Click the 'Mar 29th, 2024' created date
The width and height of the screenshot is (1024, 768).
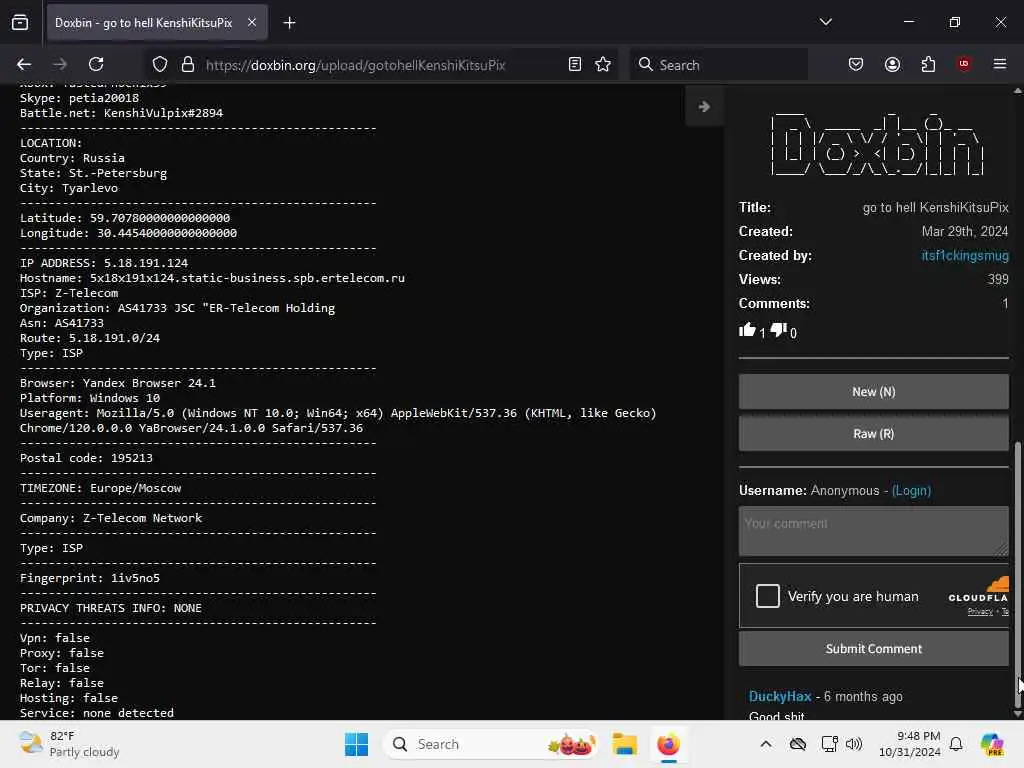click(x=965, y=231)
